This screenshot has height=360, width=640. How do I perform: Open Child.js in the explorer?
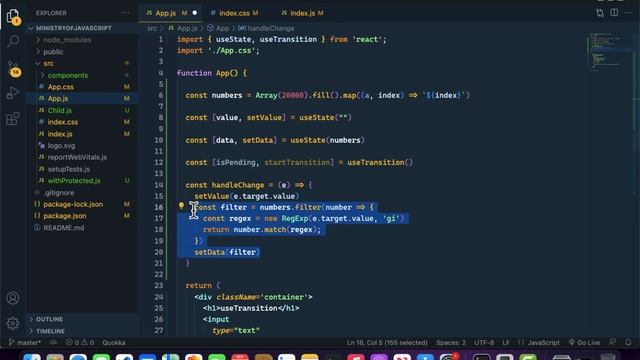coord(60,110)
